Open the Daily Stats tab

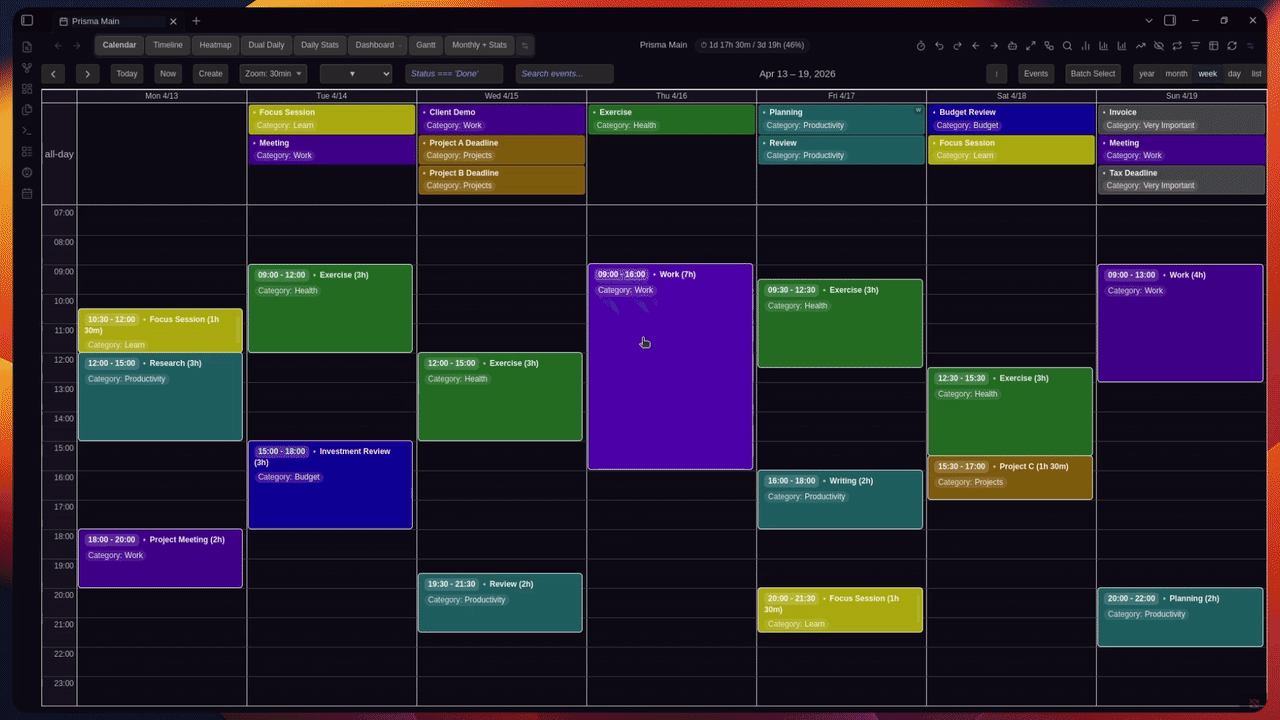pyautogui.click(x=320, y=45)
